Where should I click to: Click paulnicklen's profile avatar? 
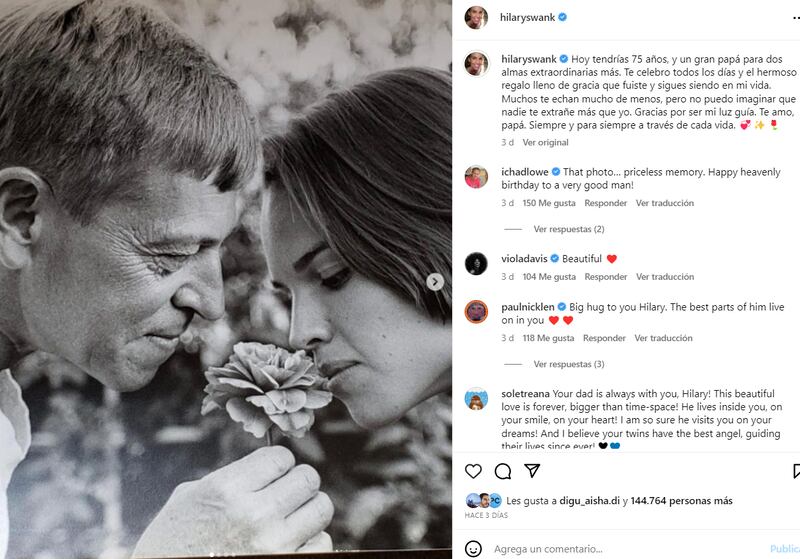(x=476, y=311)
